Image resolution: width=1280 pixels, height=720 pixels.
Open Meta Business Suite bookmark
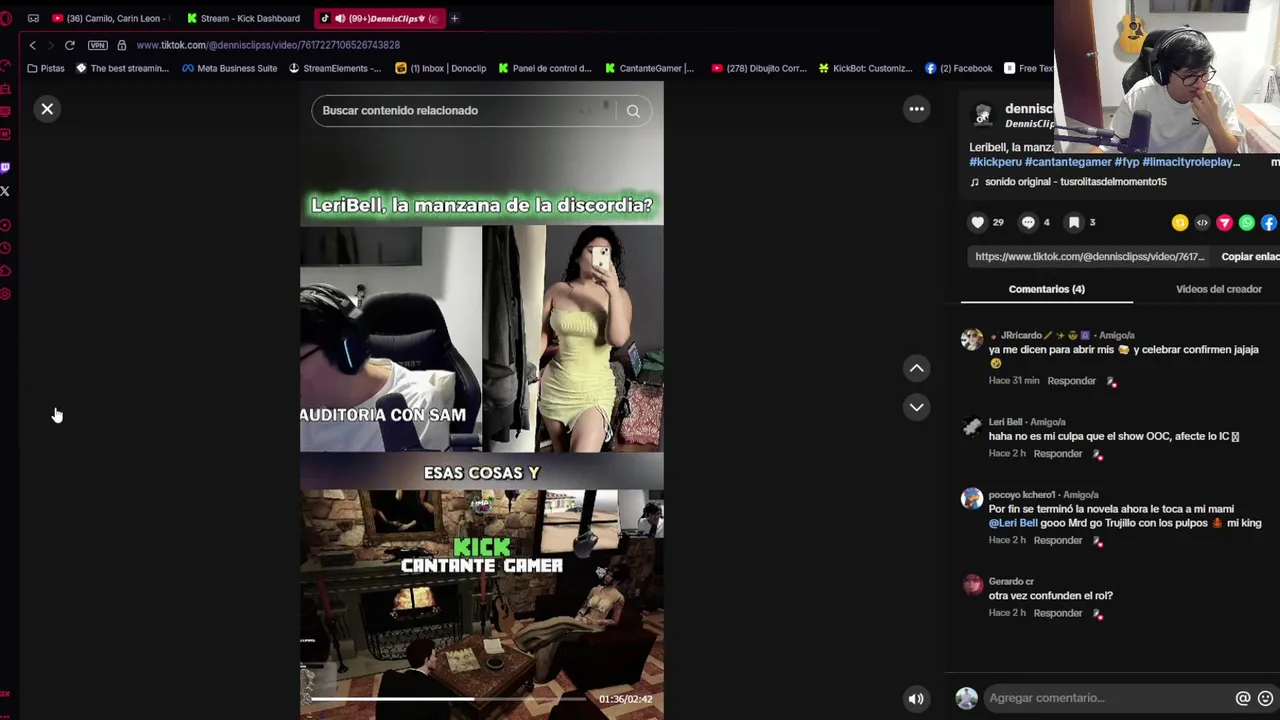pos(229,68)
